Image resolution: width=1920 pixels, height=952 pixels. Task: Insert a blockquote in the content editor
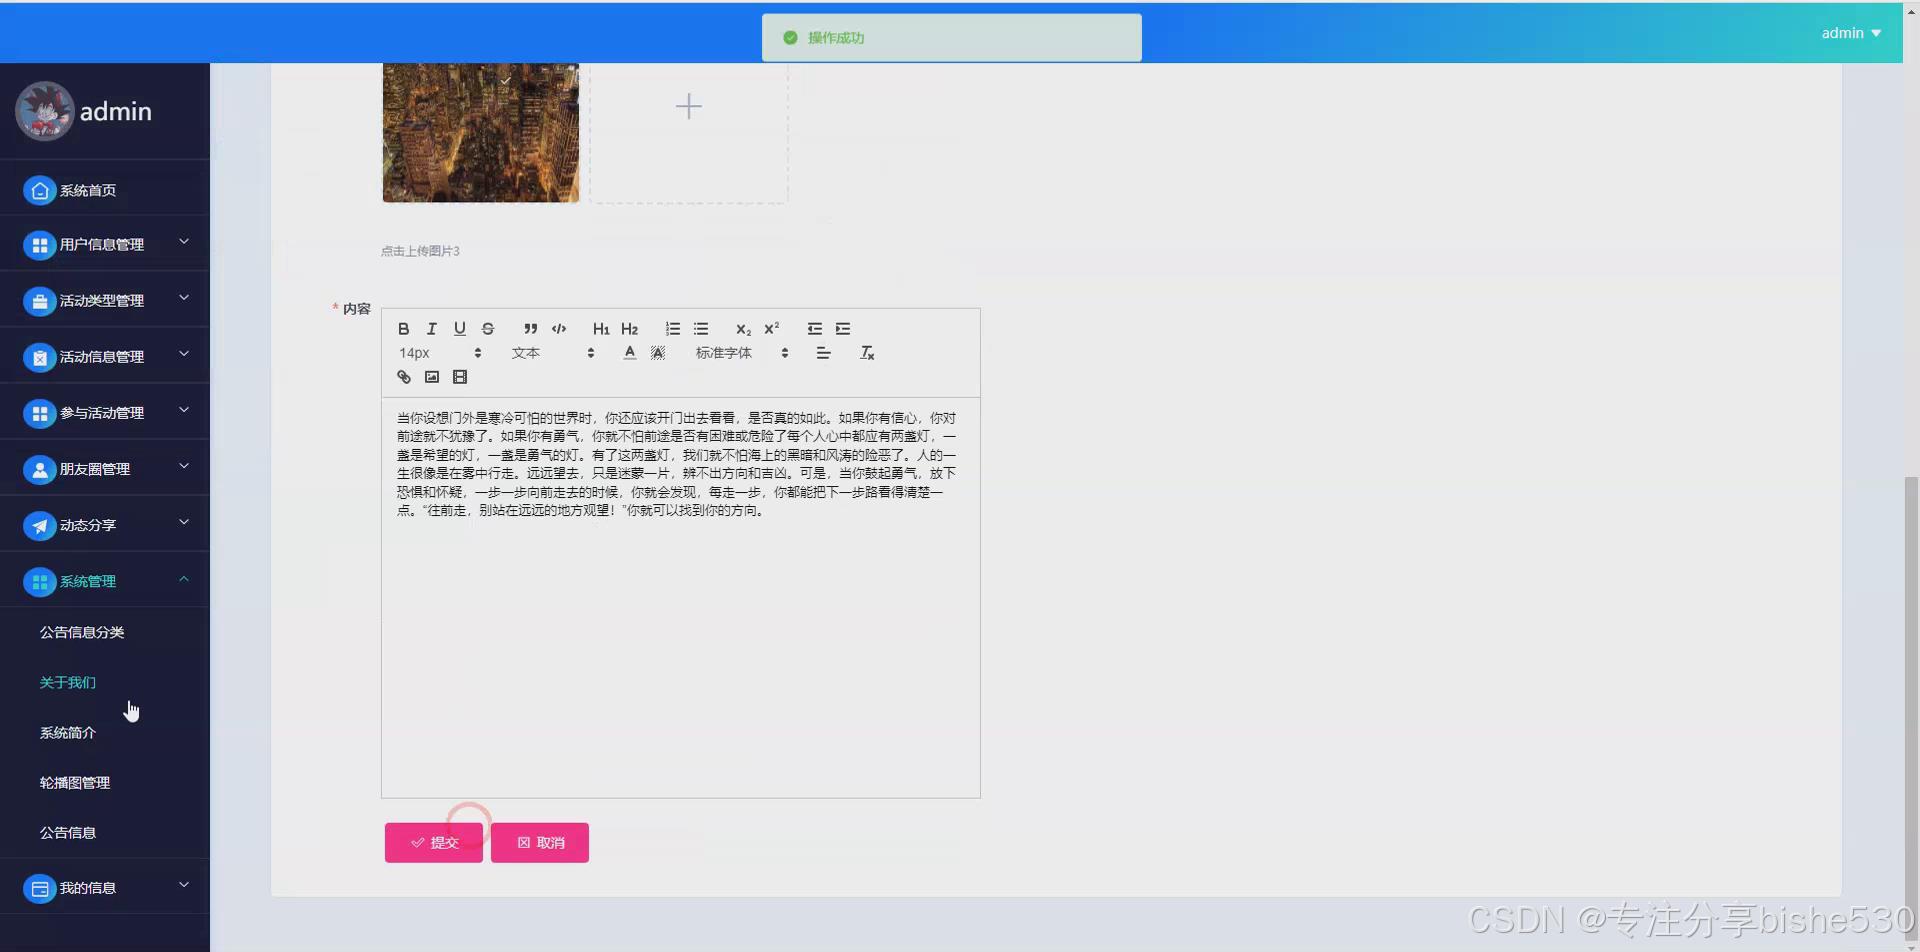pyautogui.click(x=530, y=329)
